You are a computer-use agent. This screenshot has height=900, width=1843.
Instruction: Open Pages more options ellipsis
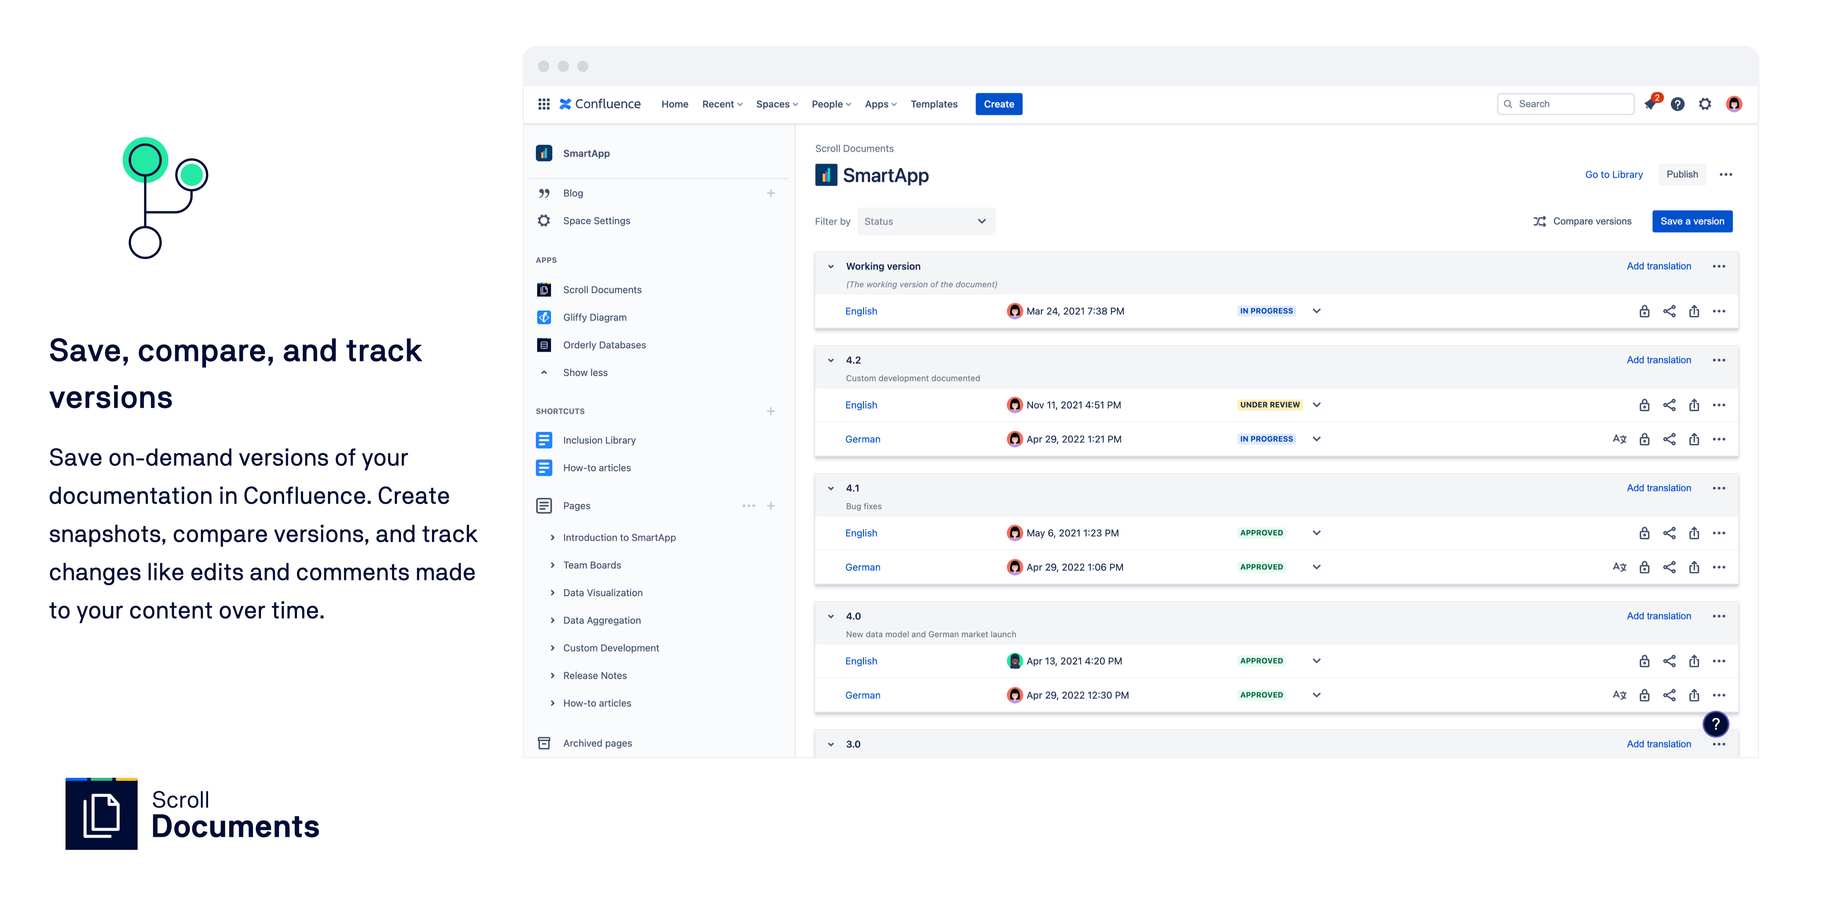[x=748, y=506]
